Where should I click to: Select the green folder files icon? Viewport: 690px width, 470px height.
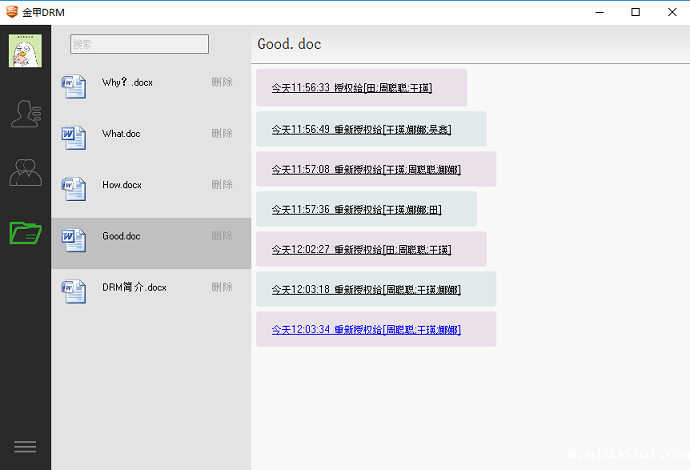tap(25, 232)
